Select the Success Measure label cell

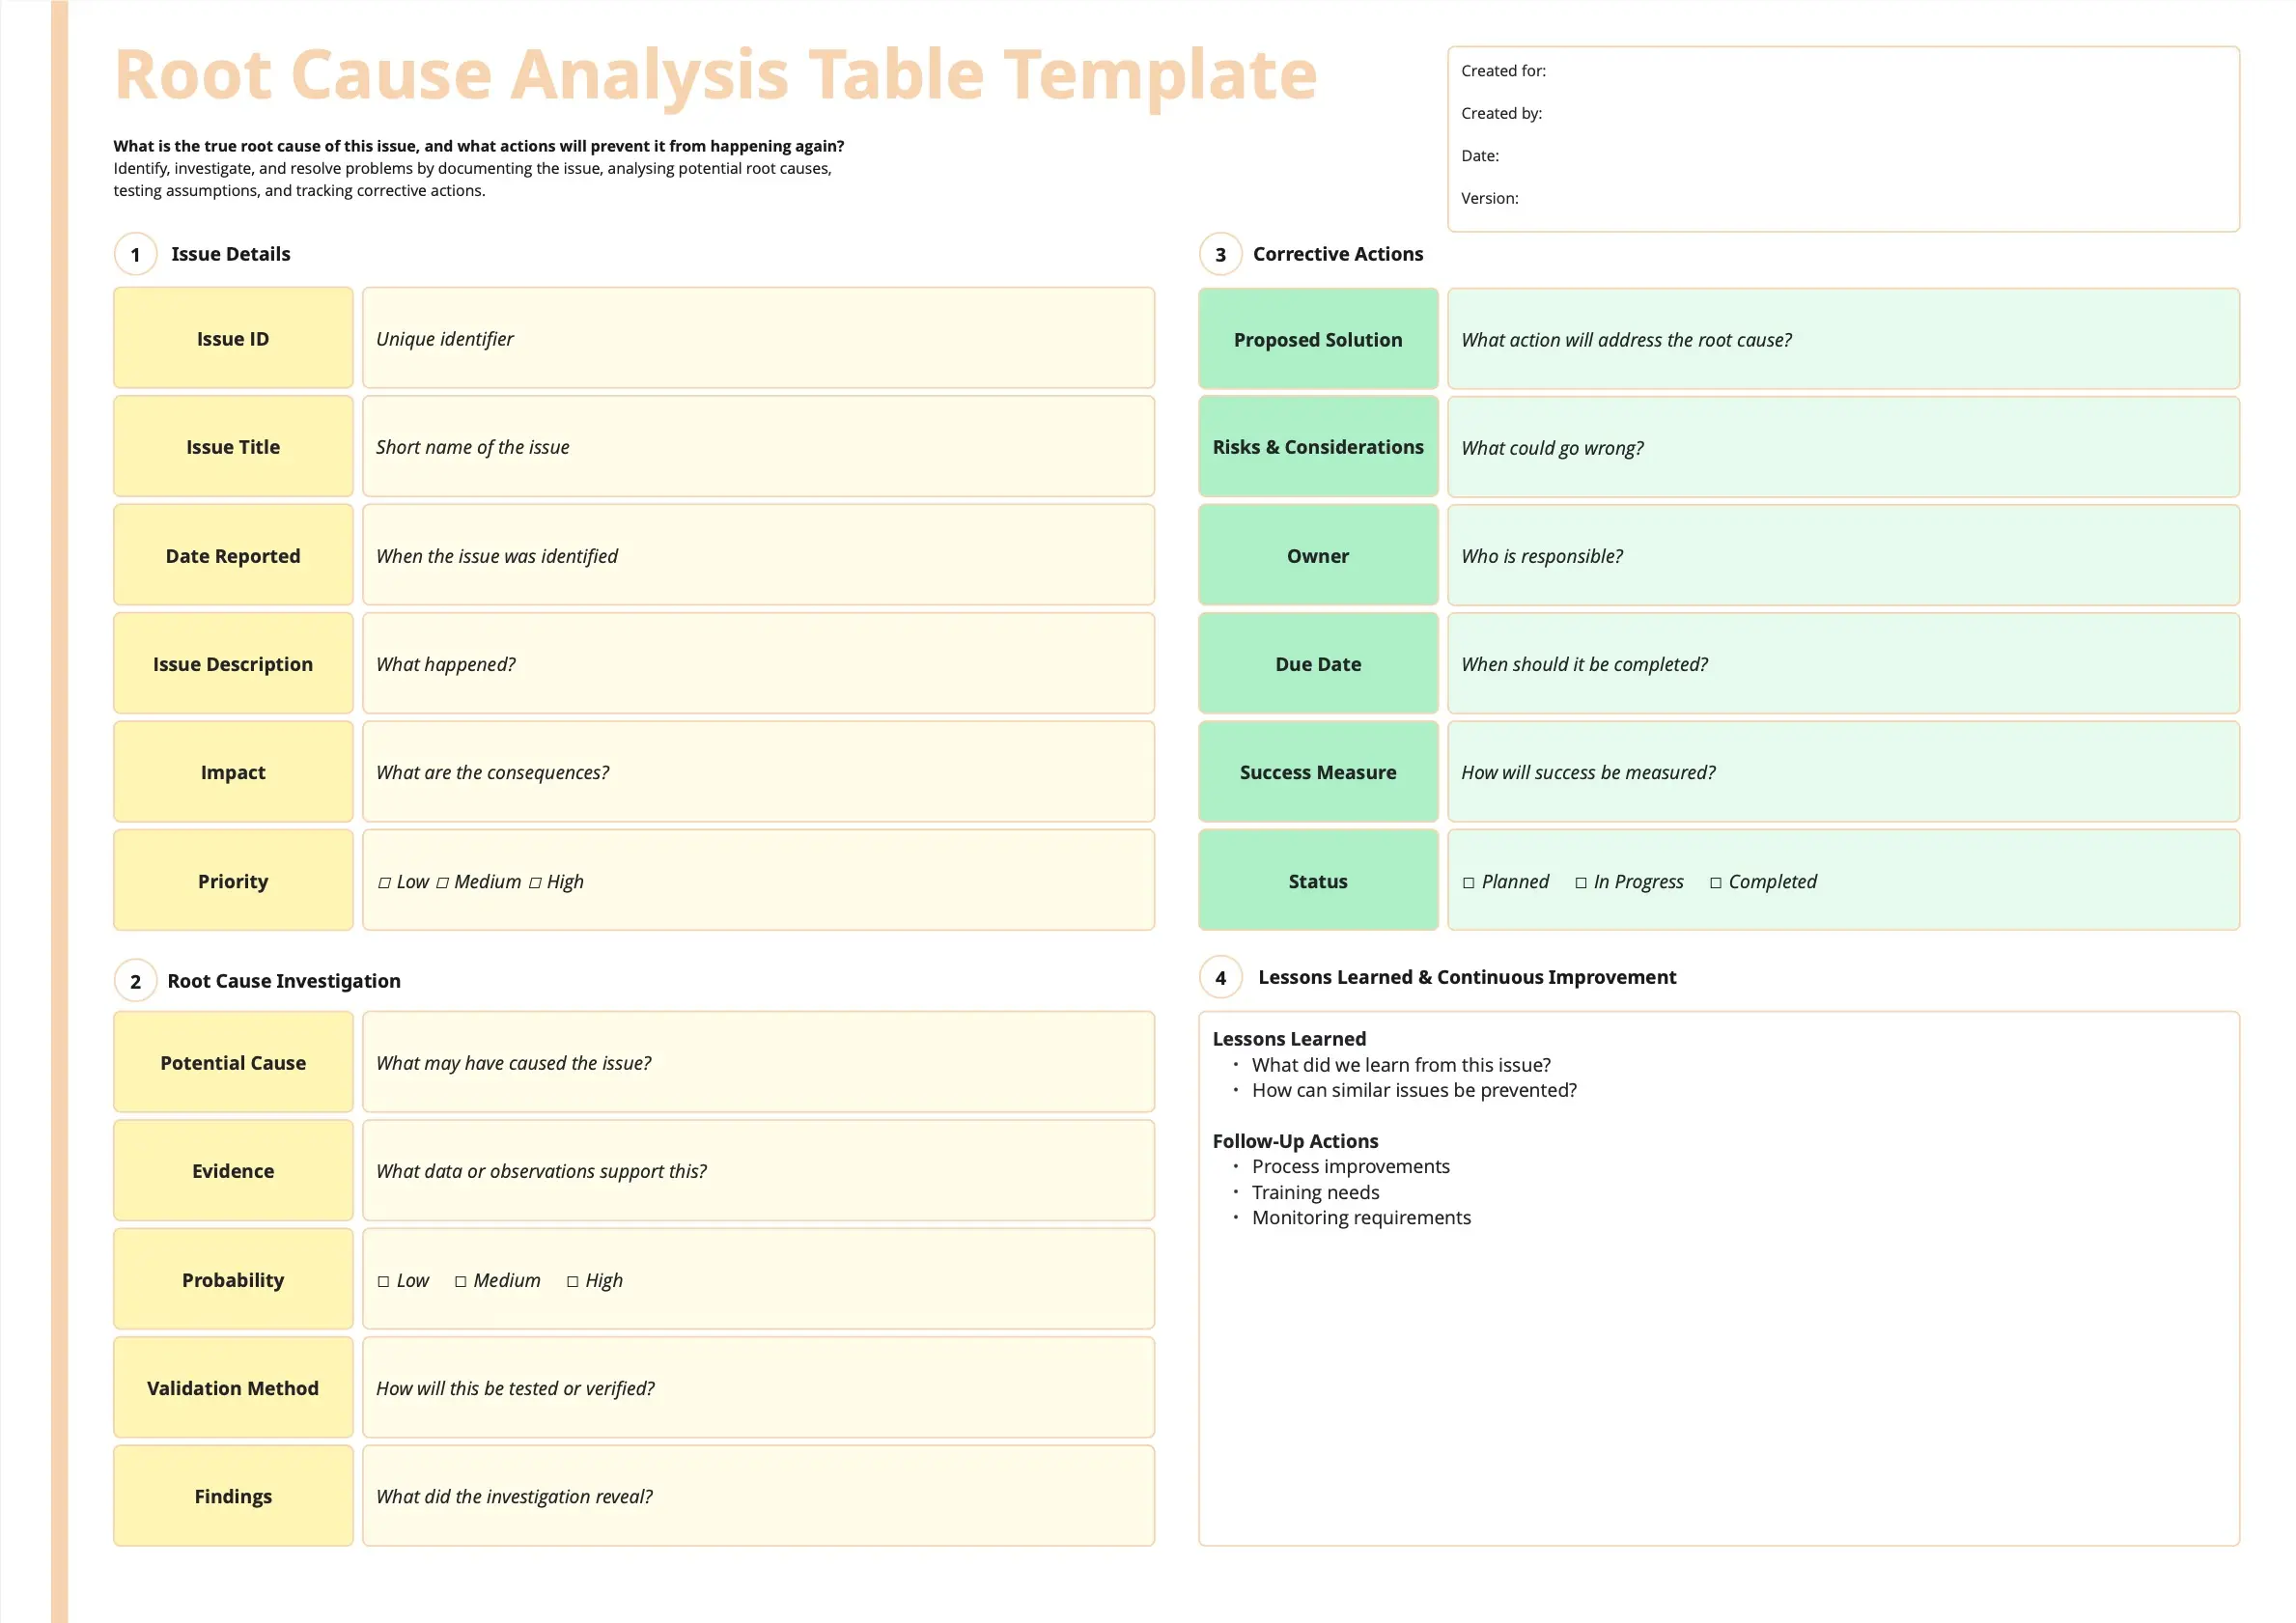coord(1318,772)
